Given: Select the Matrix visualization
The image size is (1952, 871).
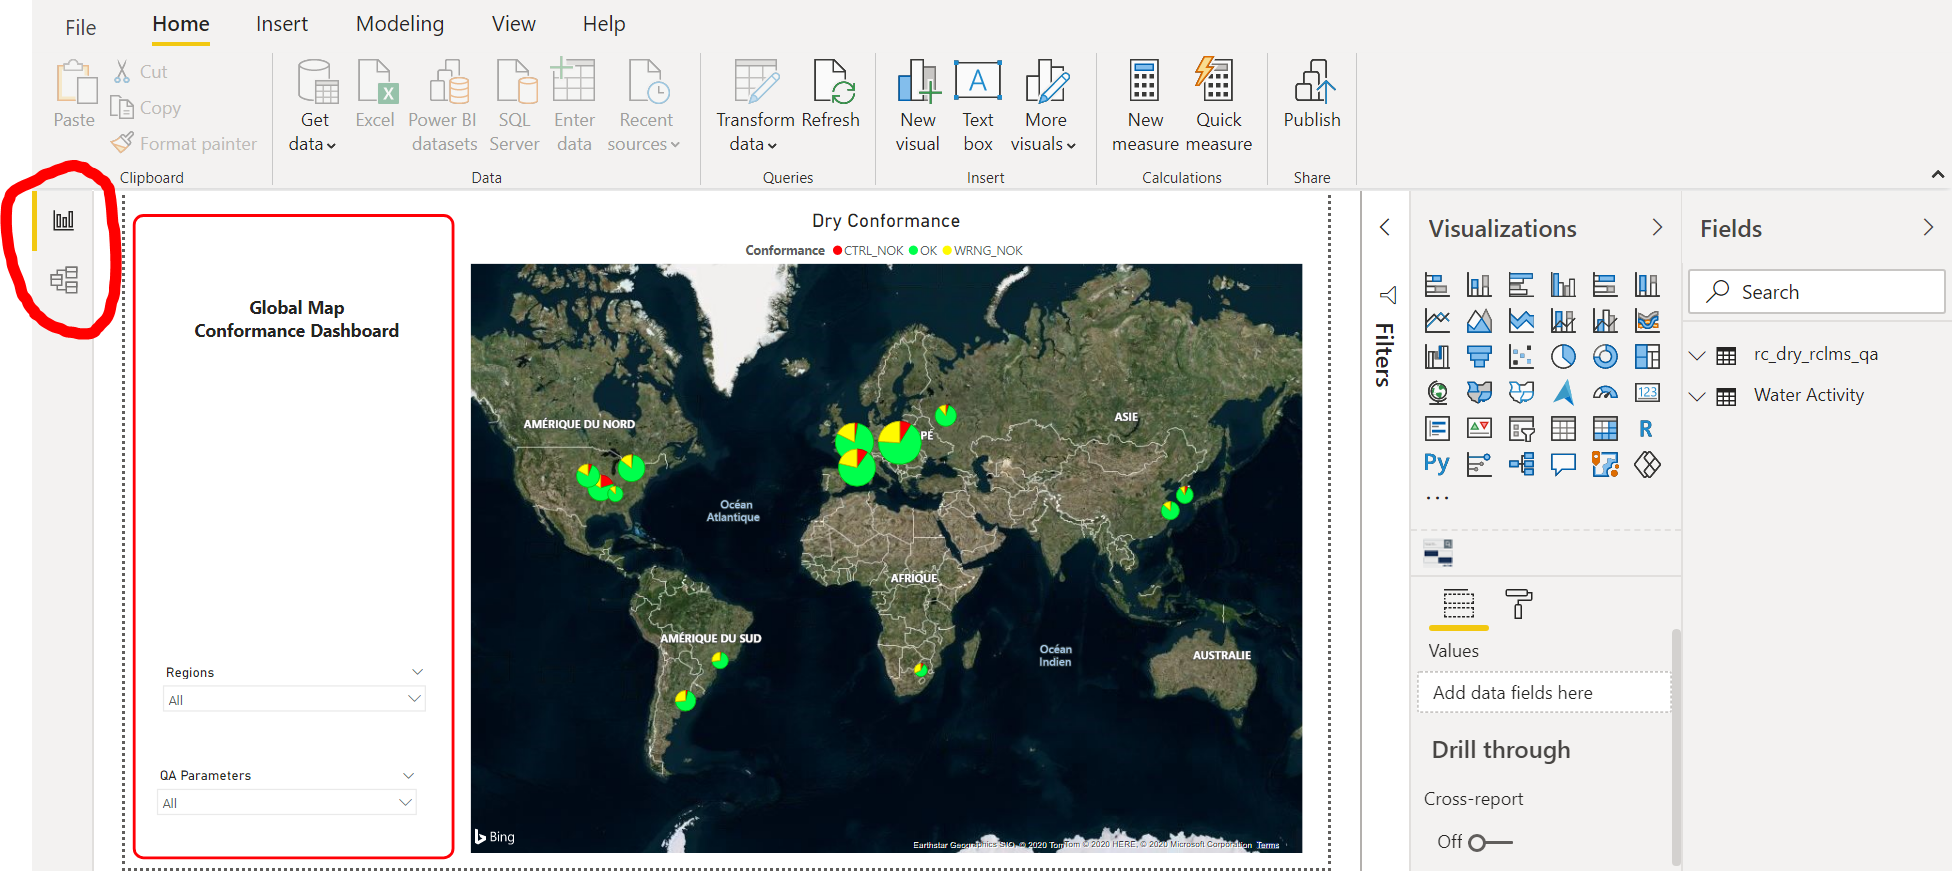Looking at the screenshot, I should 1605,428.
